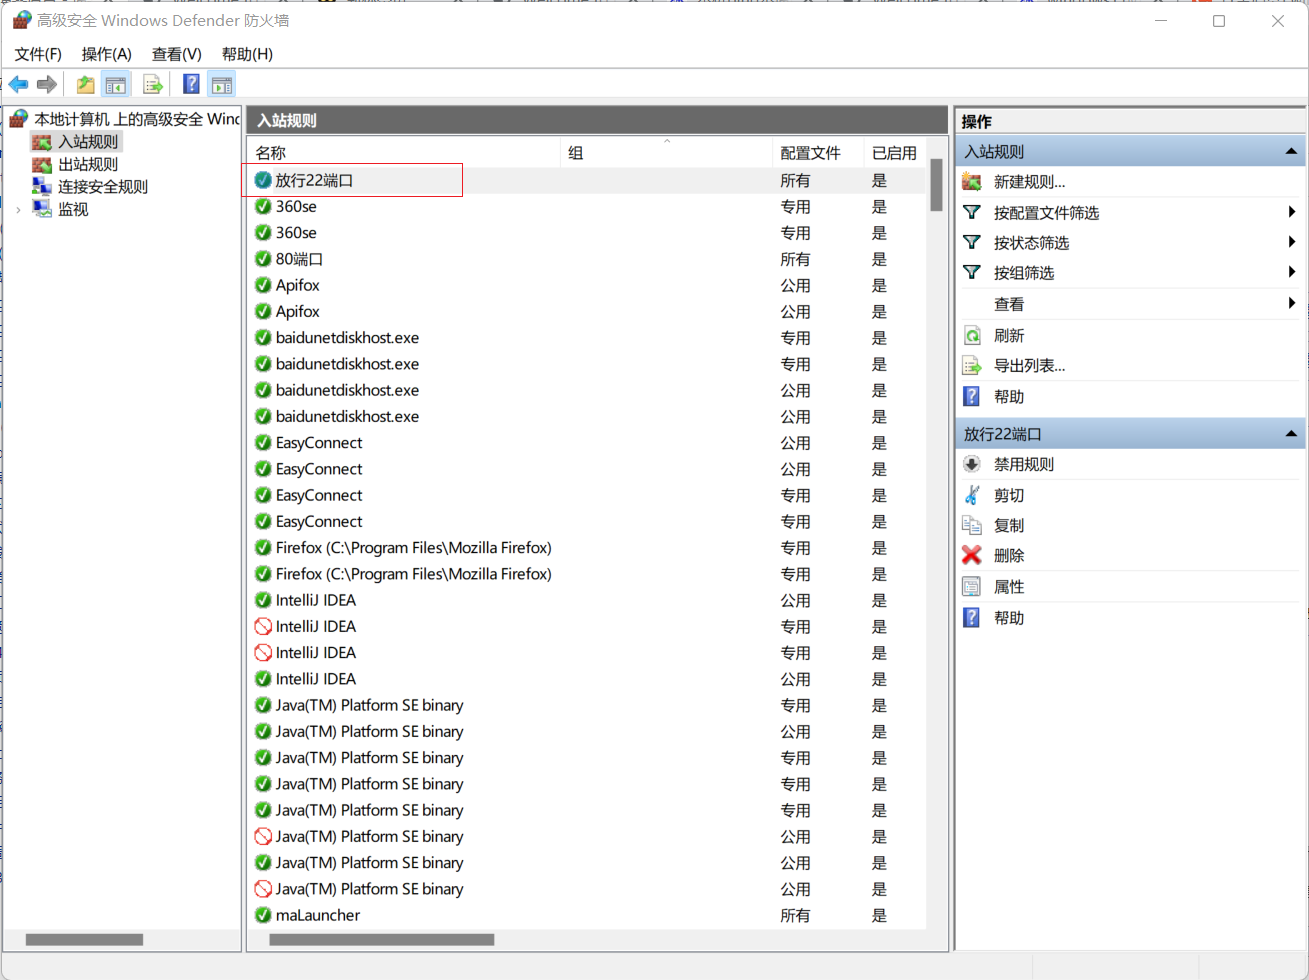Click the scissors icon for 剪切
Image resolution: width=1309 pixels, height=980 pixels.
[x=972, y=495]
